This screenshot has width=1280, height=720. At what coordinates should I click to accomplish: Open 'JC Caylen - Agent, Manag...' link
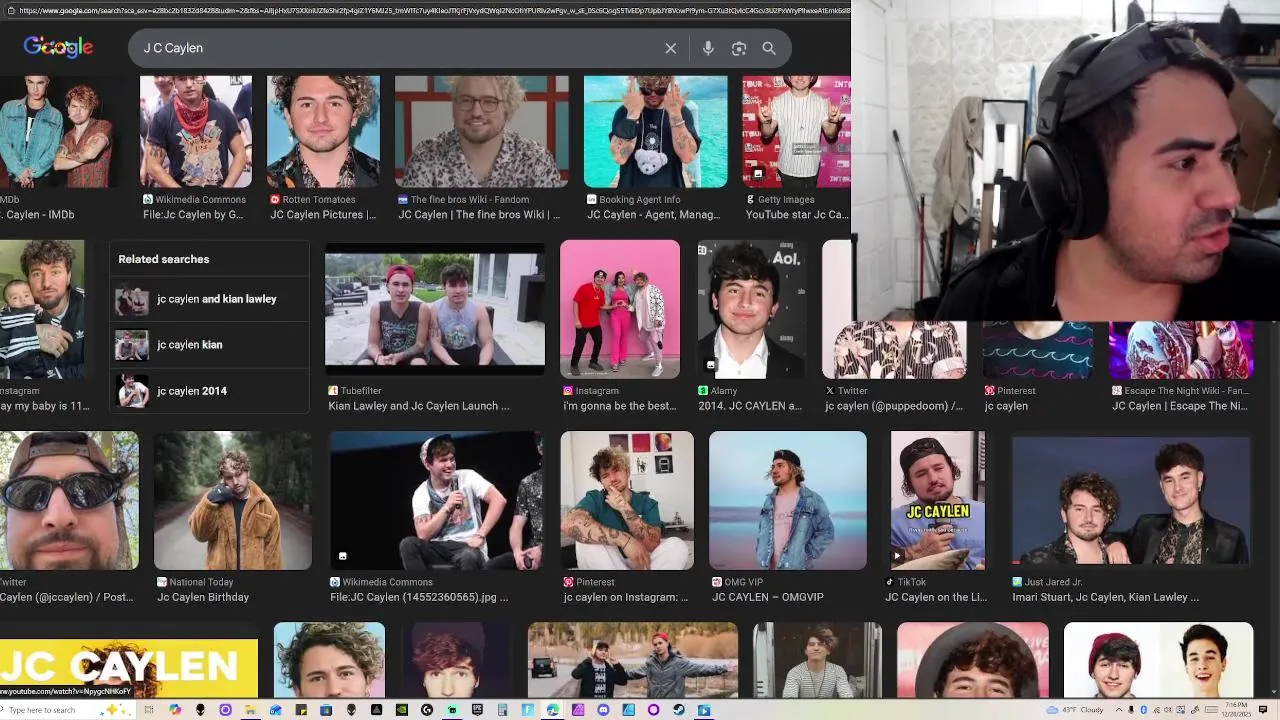653,215
